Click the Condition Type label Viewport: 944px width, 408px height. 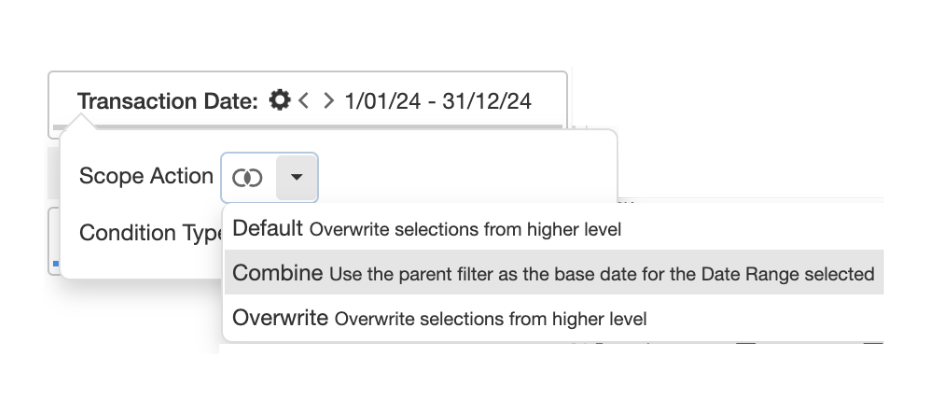coord(151,233)
